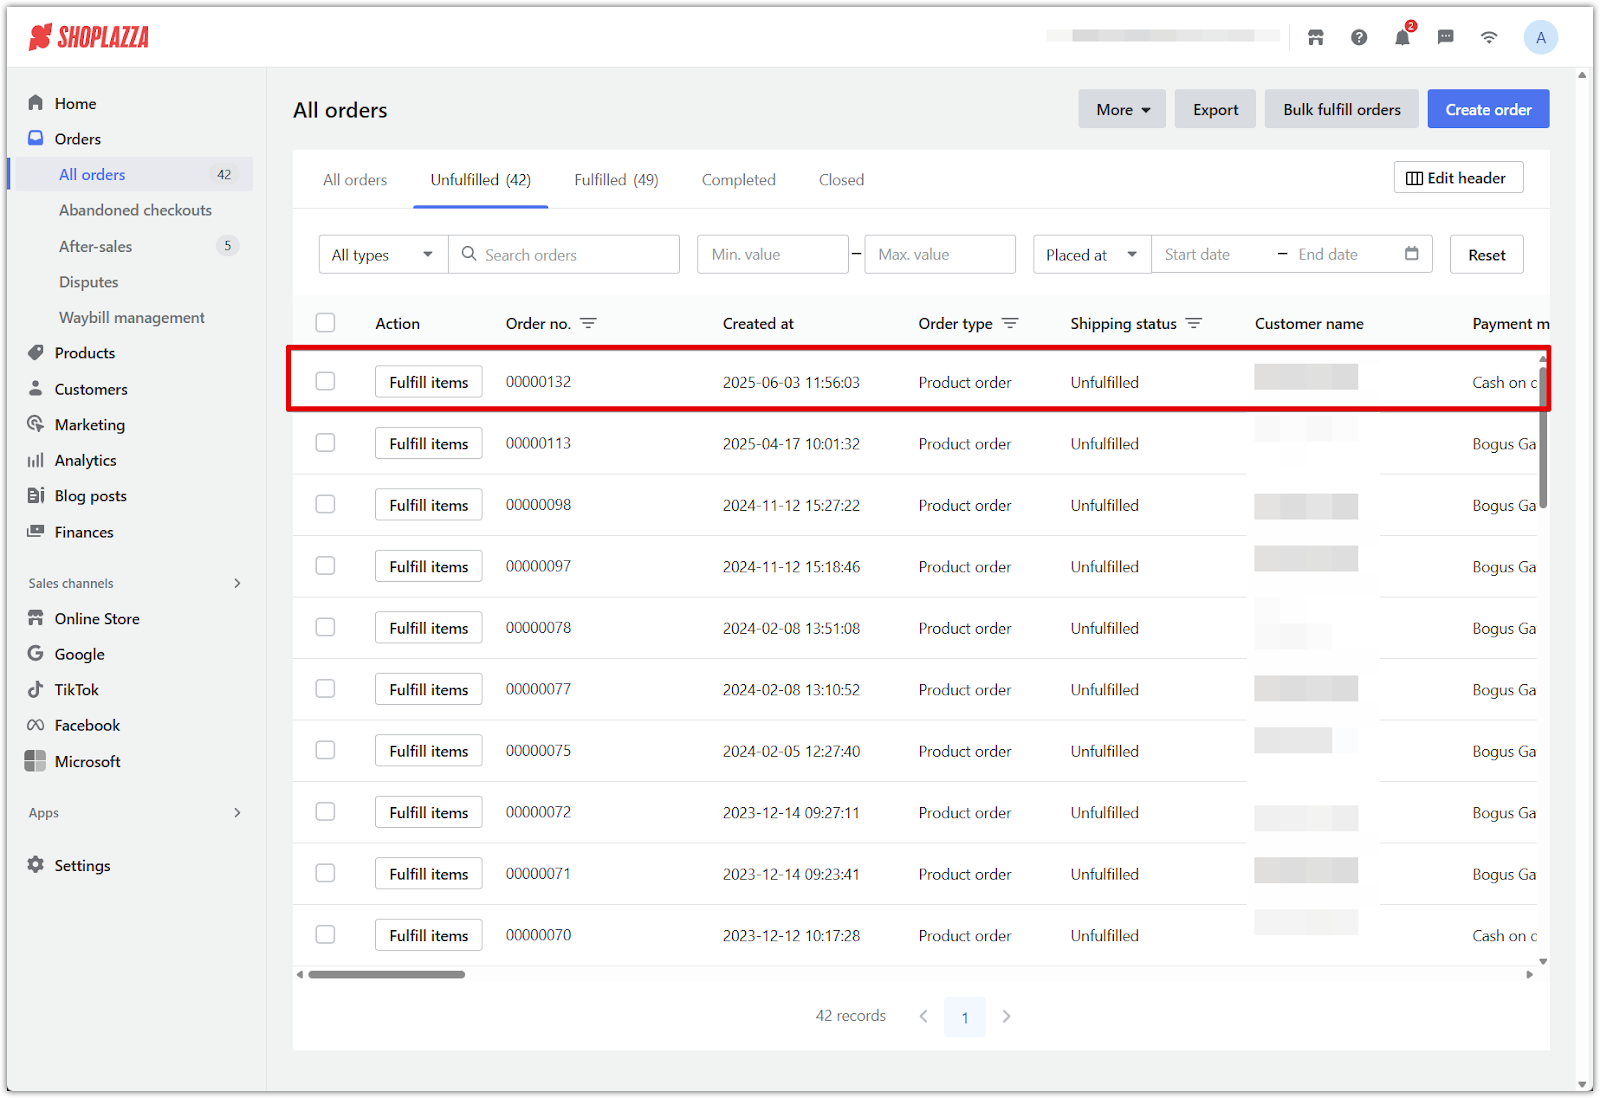The width and height of the screenshot is (1600, 1098).
Task: Click the Create order button
Action: 1488,109
